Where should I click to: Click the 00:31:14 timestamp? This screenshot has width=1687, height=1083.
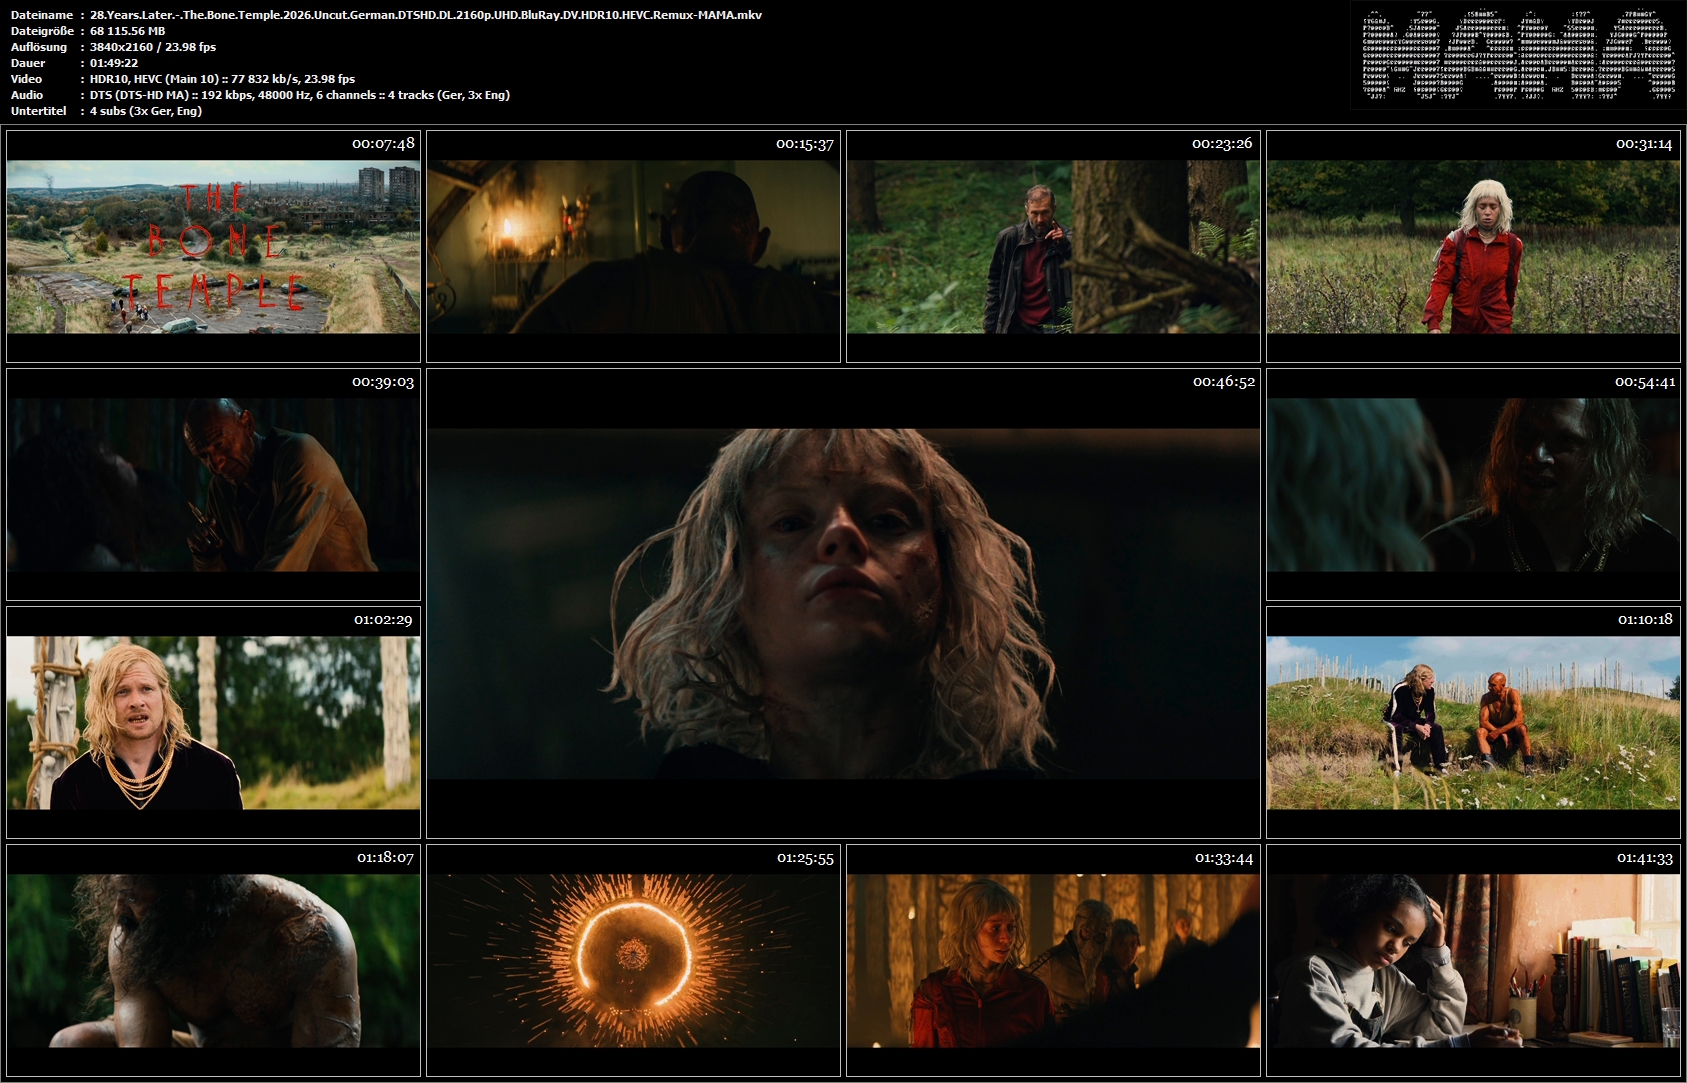click(1644, 144)
